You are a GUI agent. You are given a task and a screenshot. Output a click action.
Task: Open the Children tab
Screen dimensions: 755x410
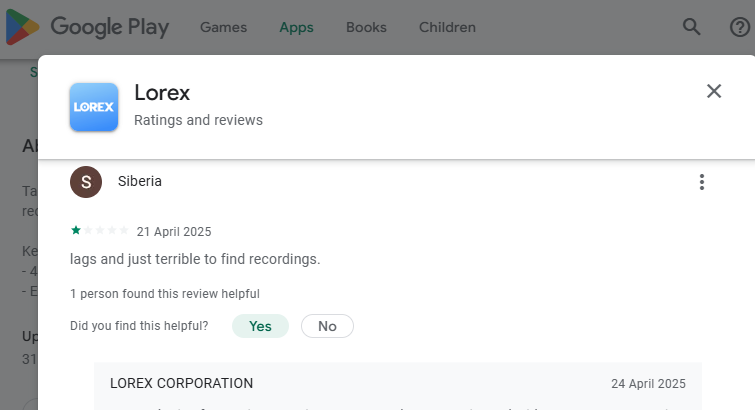point(447,27)
